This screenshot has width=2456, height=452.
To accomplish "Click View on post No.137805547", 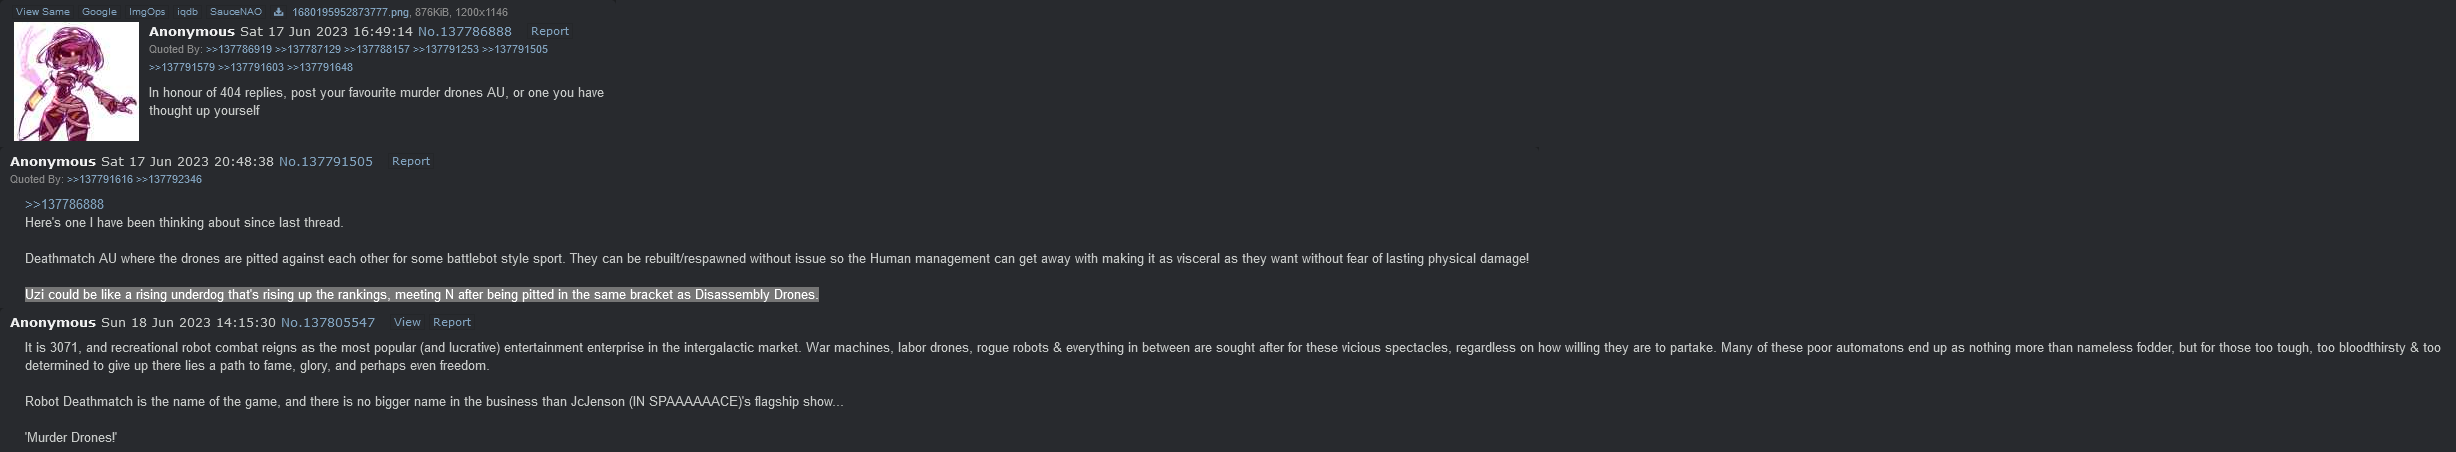I will (x=407, y=322).
